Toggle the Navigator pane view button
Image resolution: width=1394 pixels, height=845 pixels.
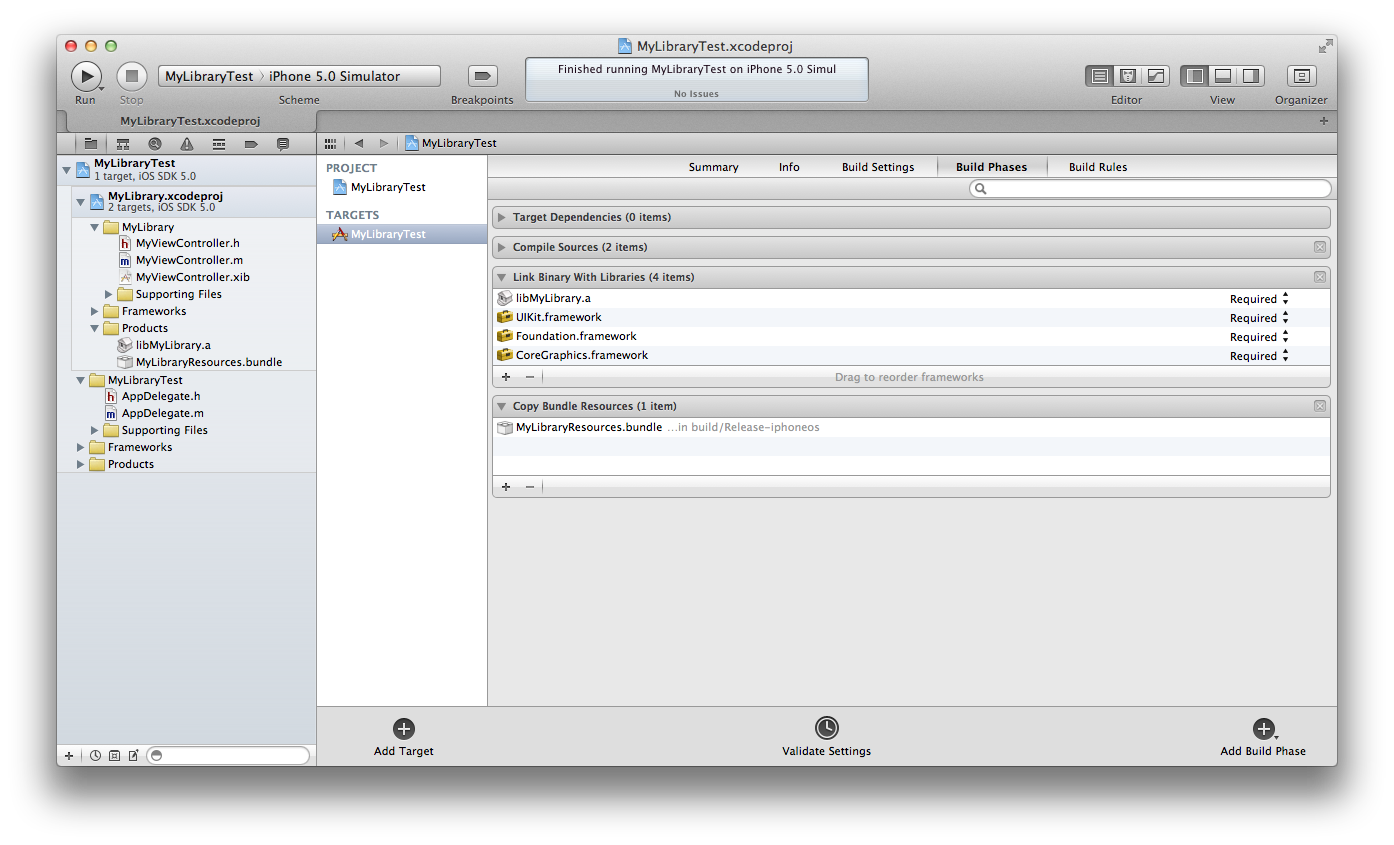[x=1194, y=76]
